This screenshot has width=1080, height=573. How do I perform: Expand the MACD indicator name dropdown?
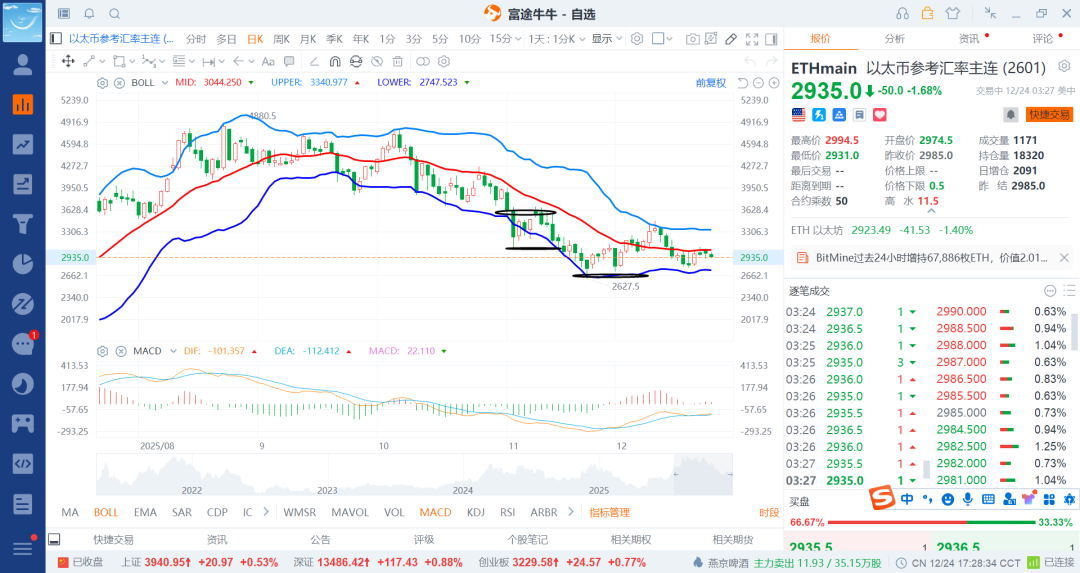[173, 351]
